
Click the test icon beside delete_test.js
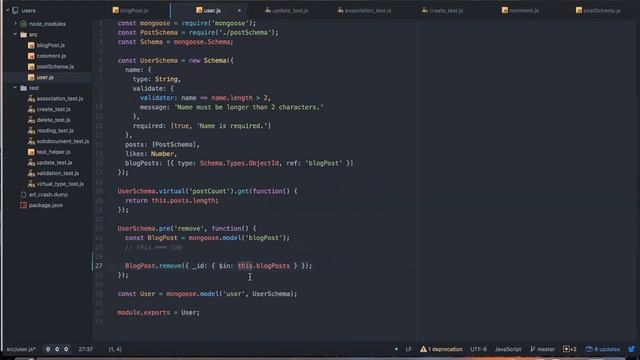[31, 120]
